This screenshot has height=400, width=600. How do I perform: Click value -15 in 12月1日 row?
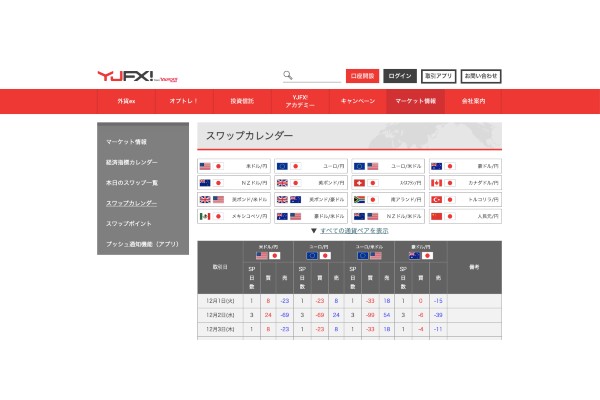tap(438, 301)
